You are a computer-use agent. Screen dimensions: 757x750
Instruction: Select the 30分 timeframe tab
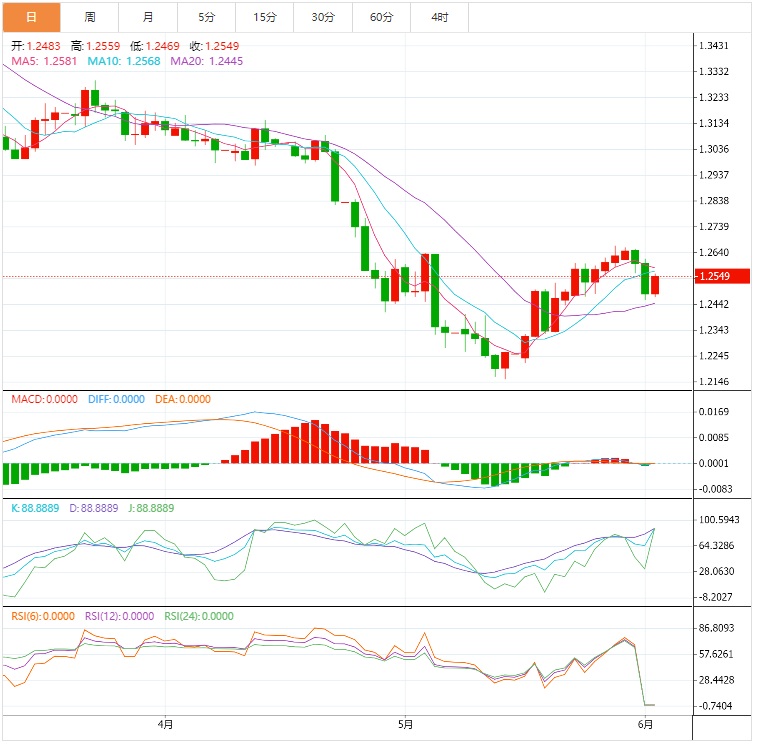(x=323, y=17)
